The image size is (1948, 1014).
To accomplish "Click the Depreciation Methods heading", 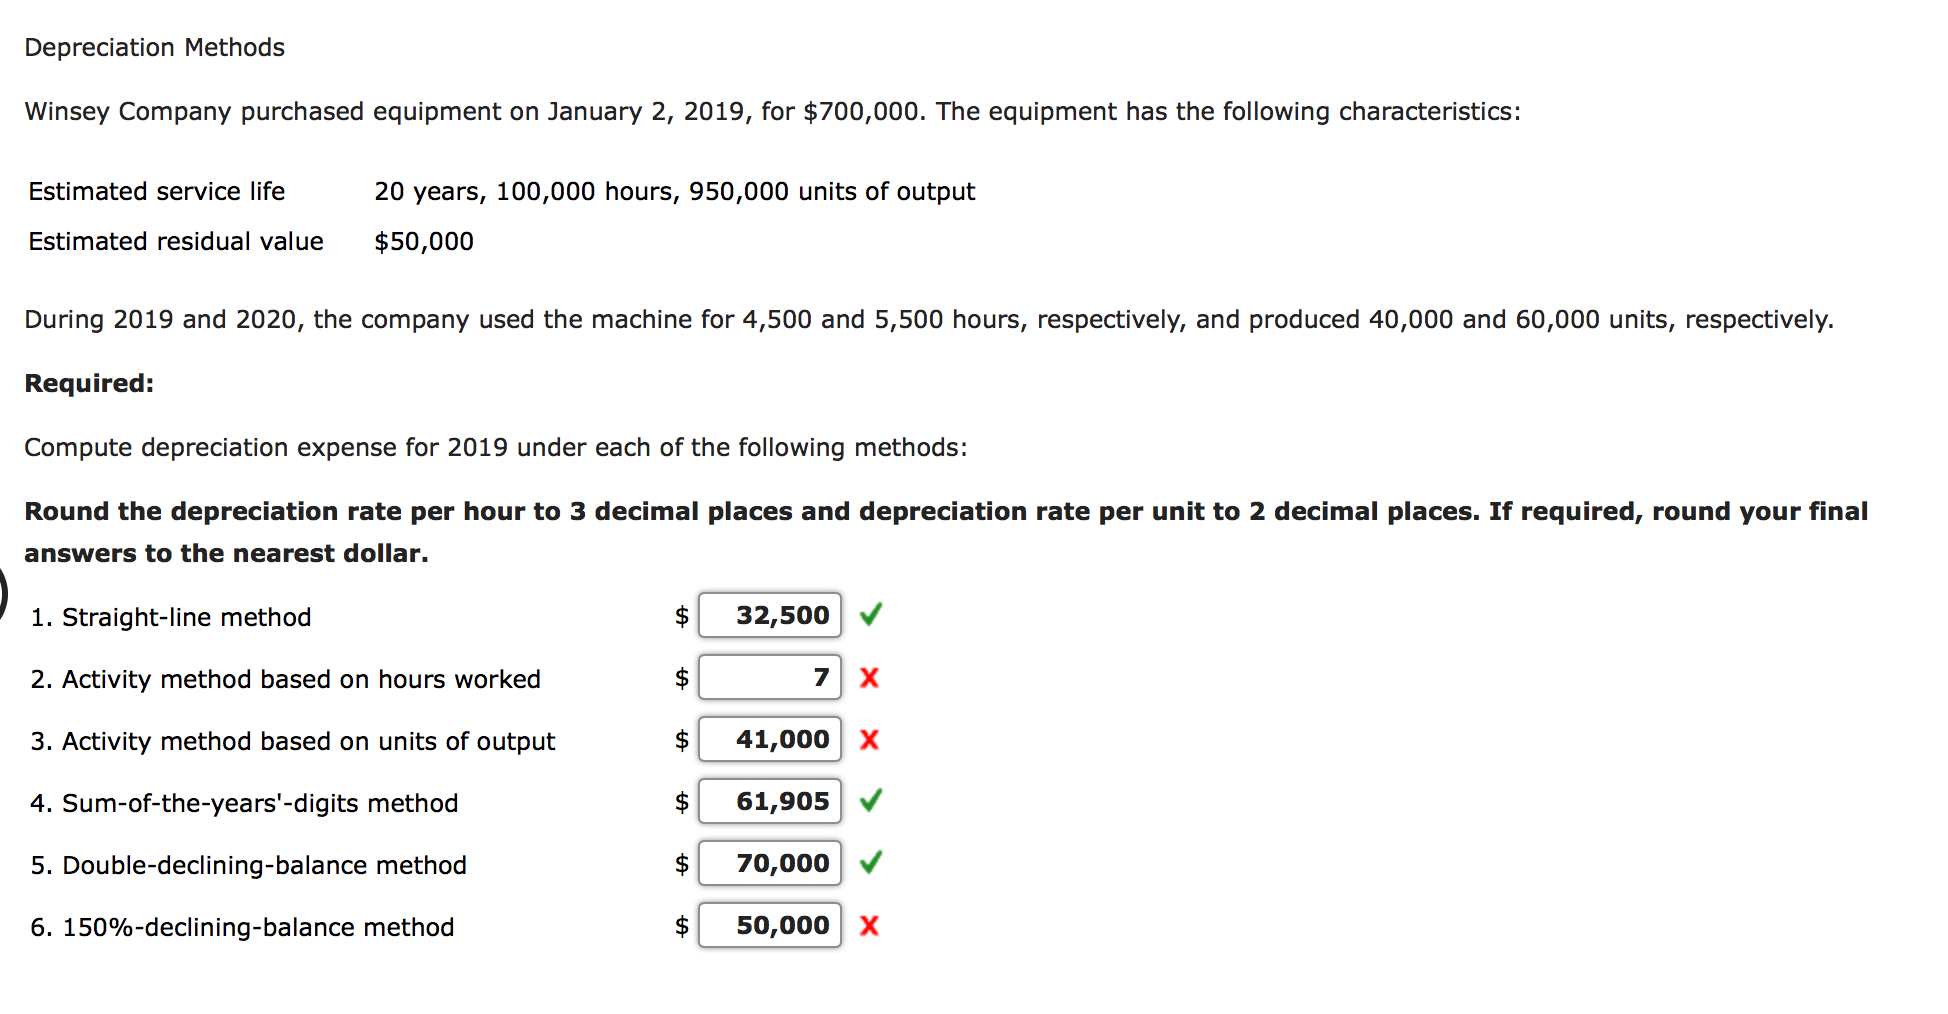I will [154, 47].
